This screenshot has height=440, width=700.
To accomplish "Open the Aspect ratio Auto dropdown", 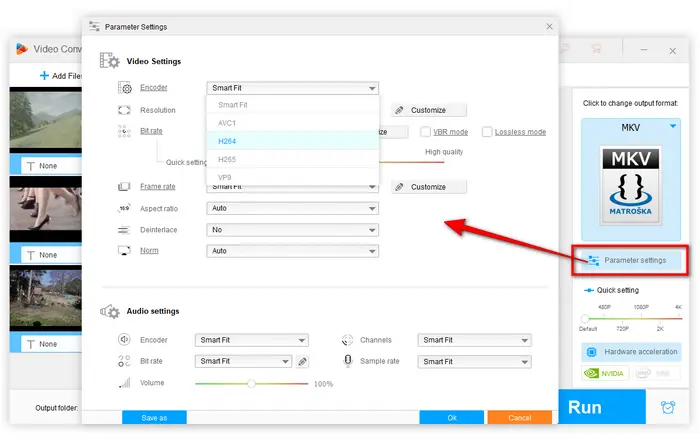I will pyautogui.click(x=292, y=208).
